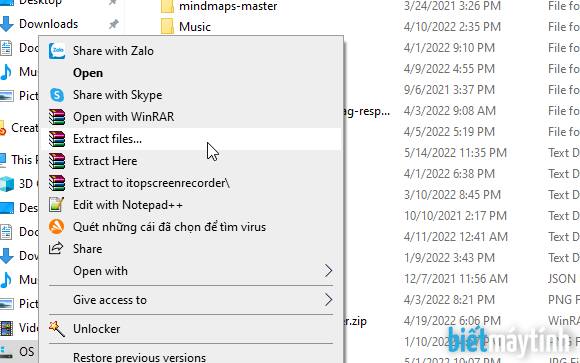Click date 12/7/2021 11:56 AM

click(x=456, y=279)
